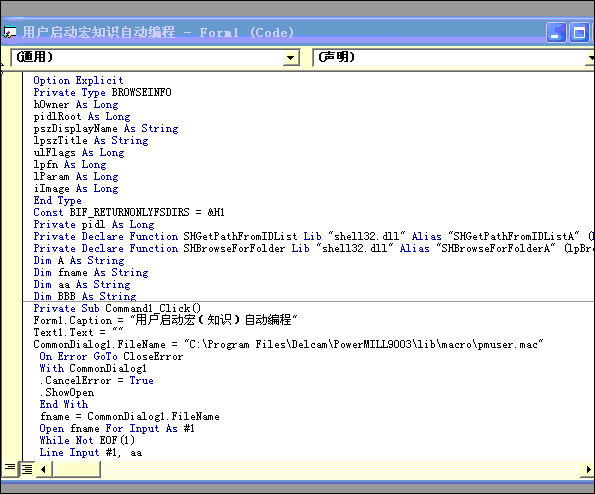The image size is (595, 494).
Task: Click the Dim BBB As String line
Action: [85, 296]
